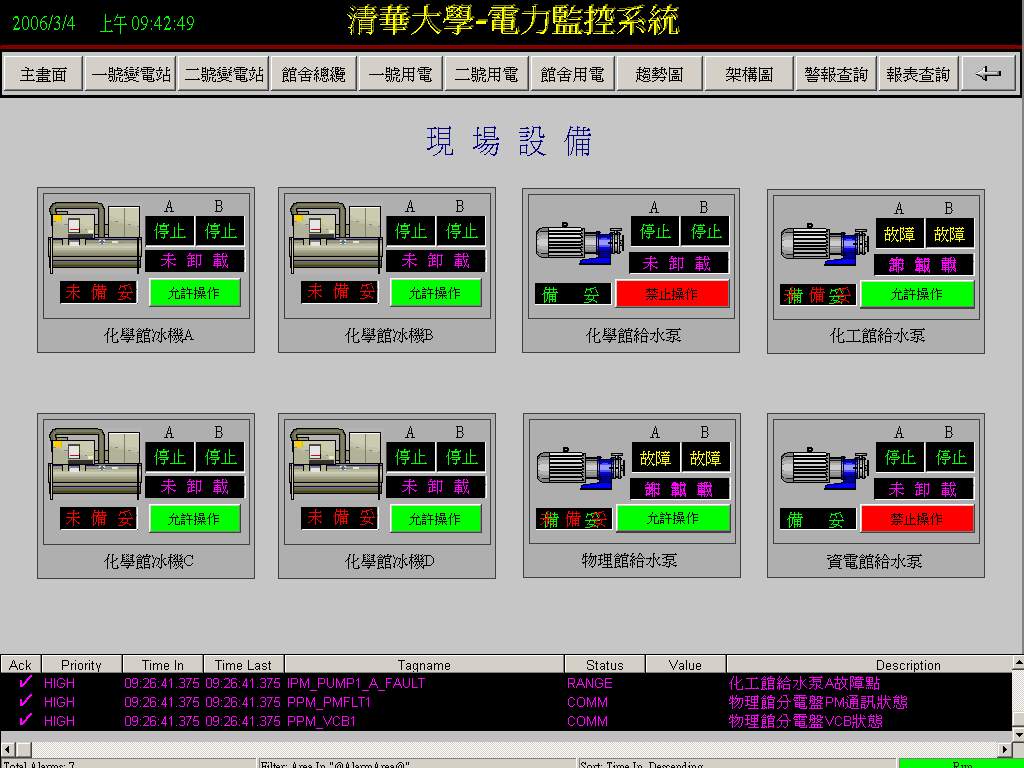Screen dimensions: 1024x768
Task: Open the 警報查詢 alarm query
Action: (836, 74)
